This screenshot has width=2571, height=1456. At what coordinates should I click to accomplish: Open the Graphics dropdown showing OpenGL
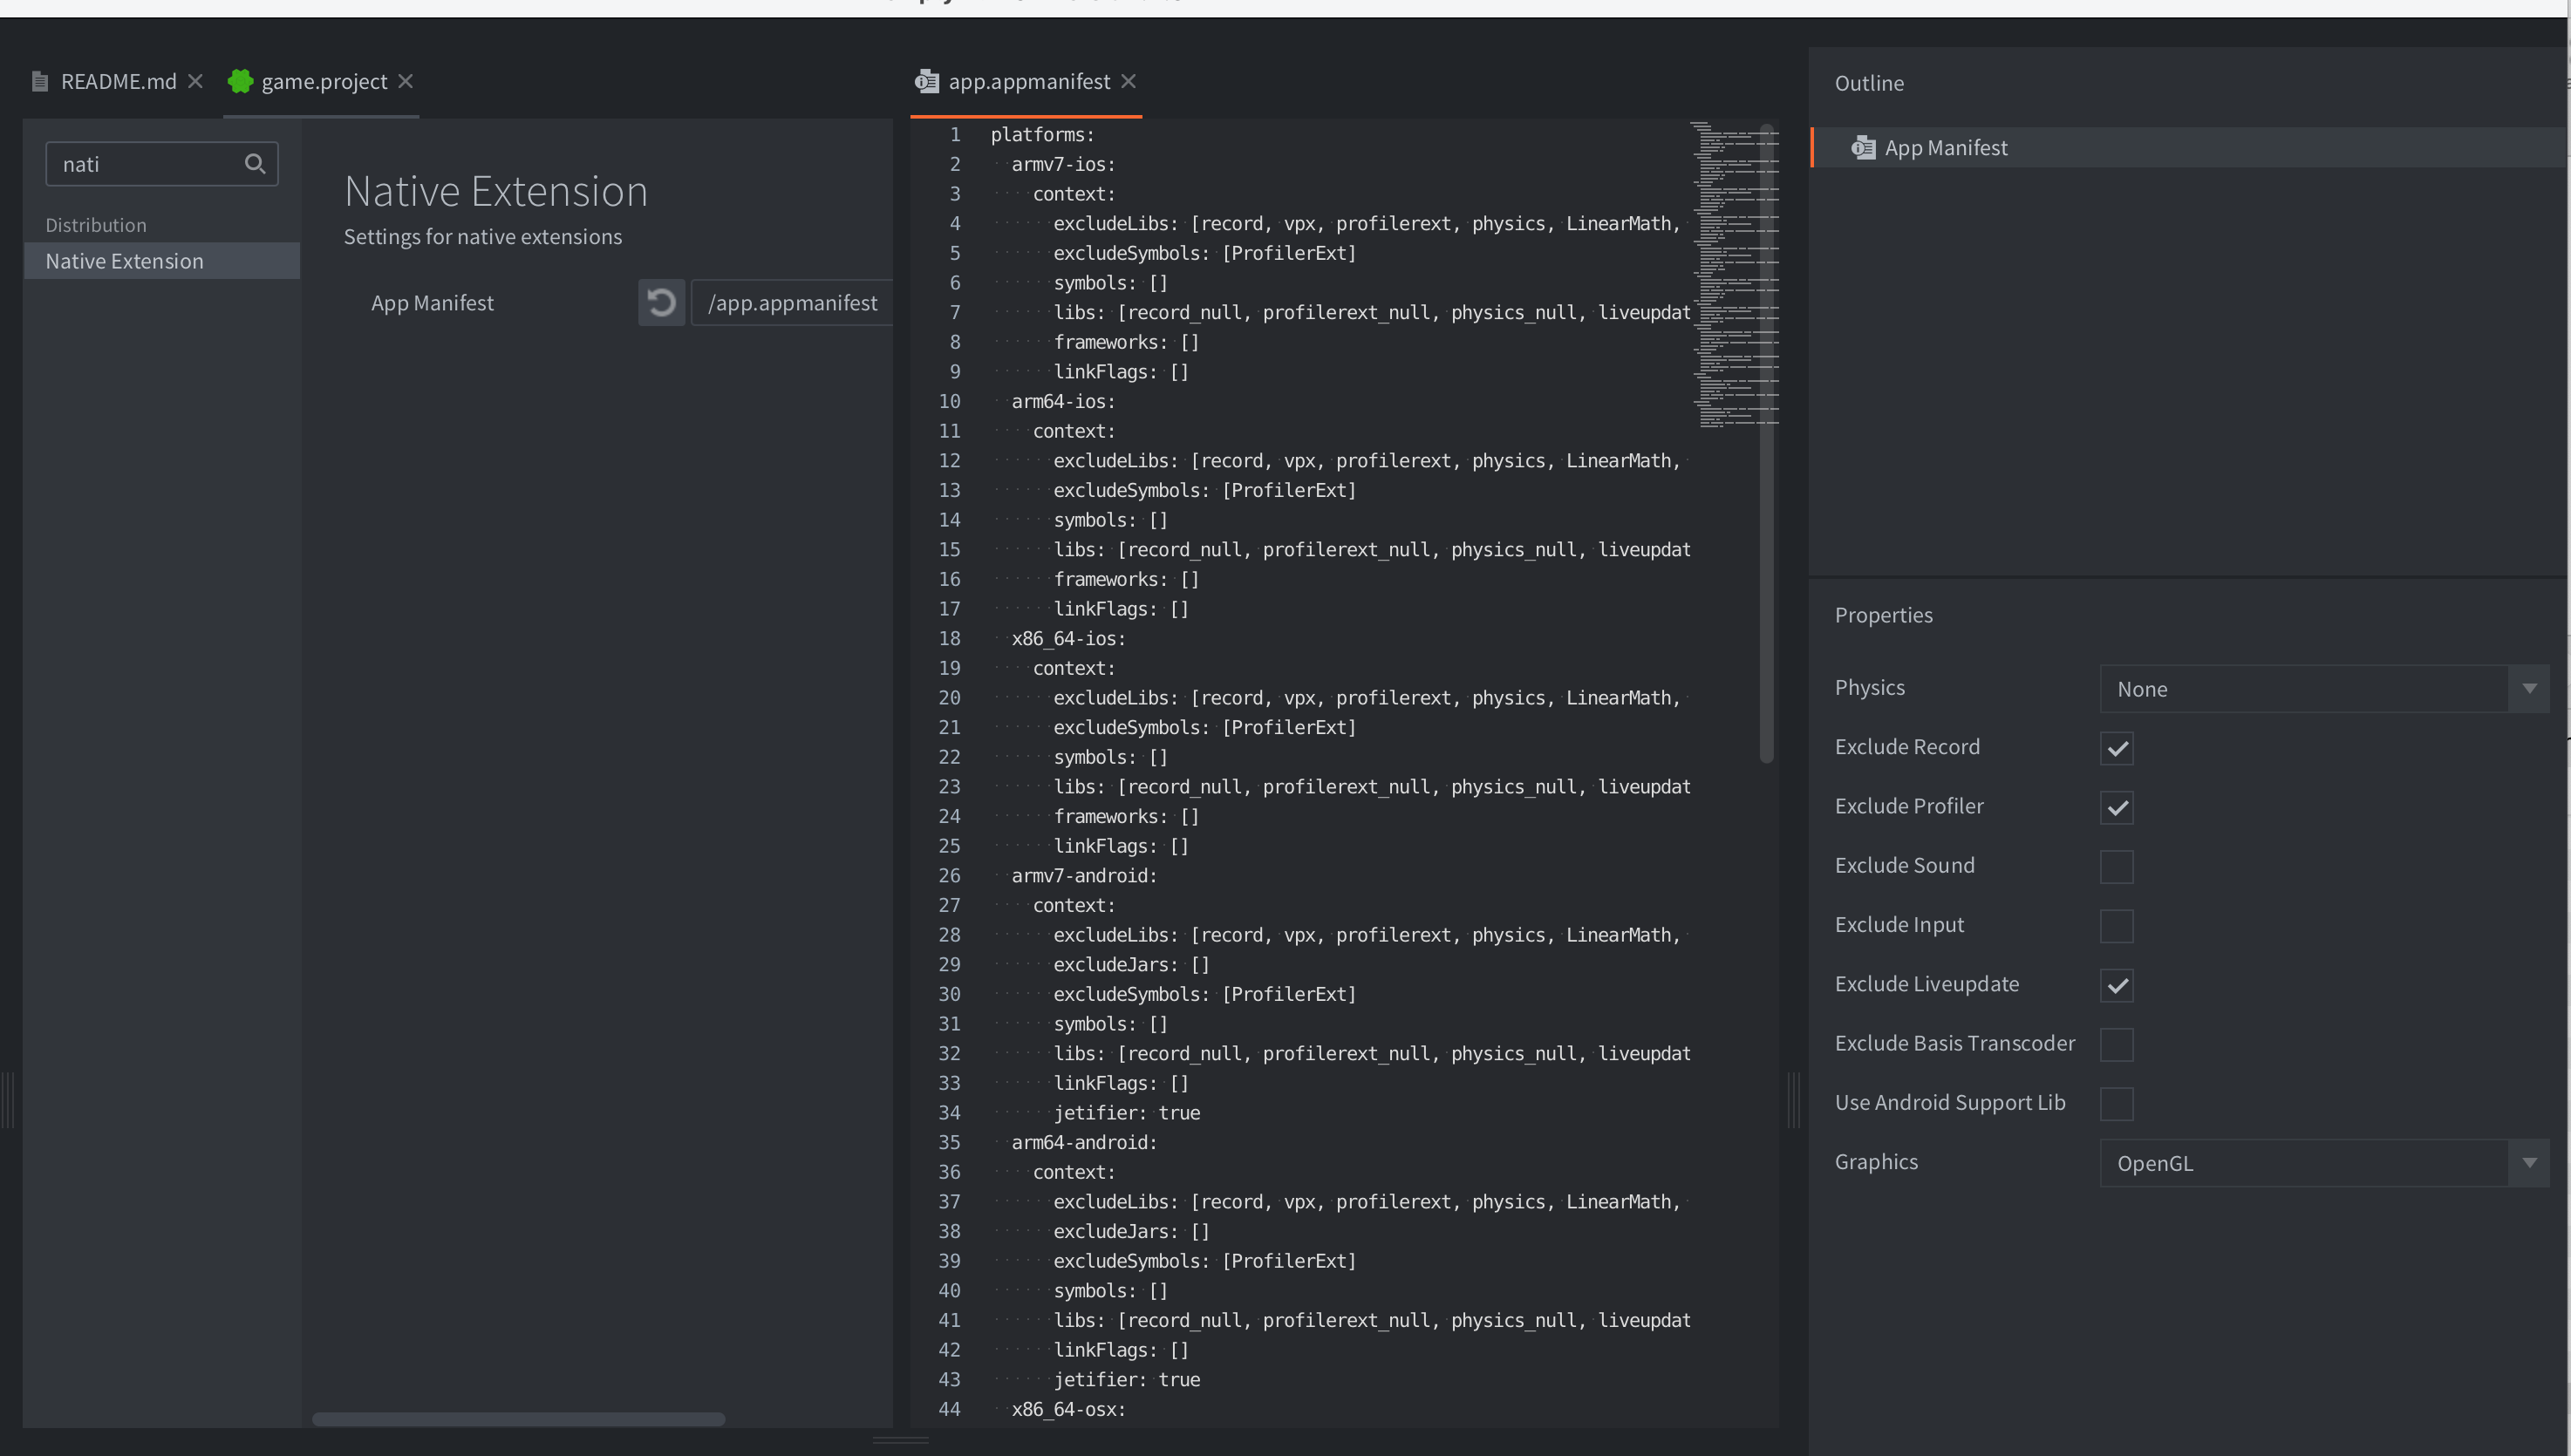(2323, 1163)
